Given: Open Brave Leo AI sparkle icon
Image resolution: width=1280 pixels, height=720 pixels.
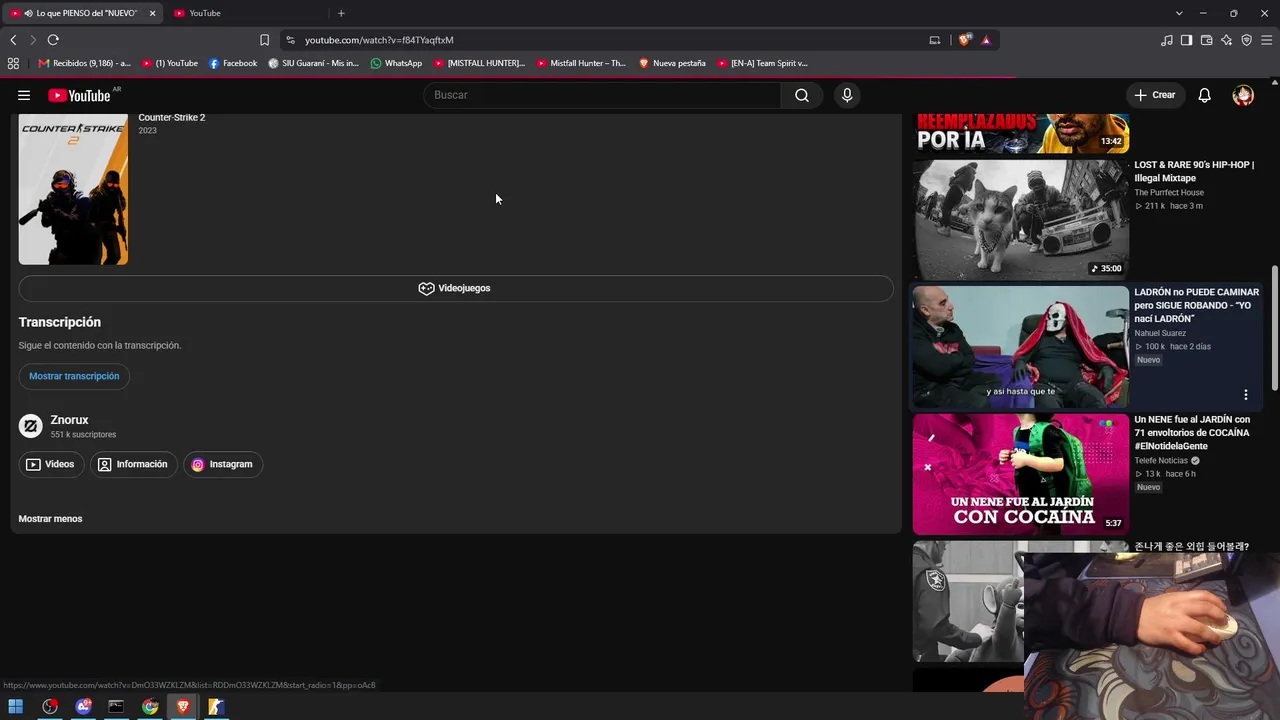Looking at the screenshot, I should (x=1226, y=40).
